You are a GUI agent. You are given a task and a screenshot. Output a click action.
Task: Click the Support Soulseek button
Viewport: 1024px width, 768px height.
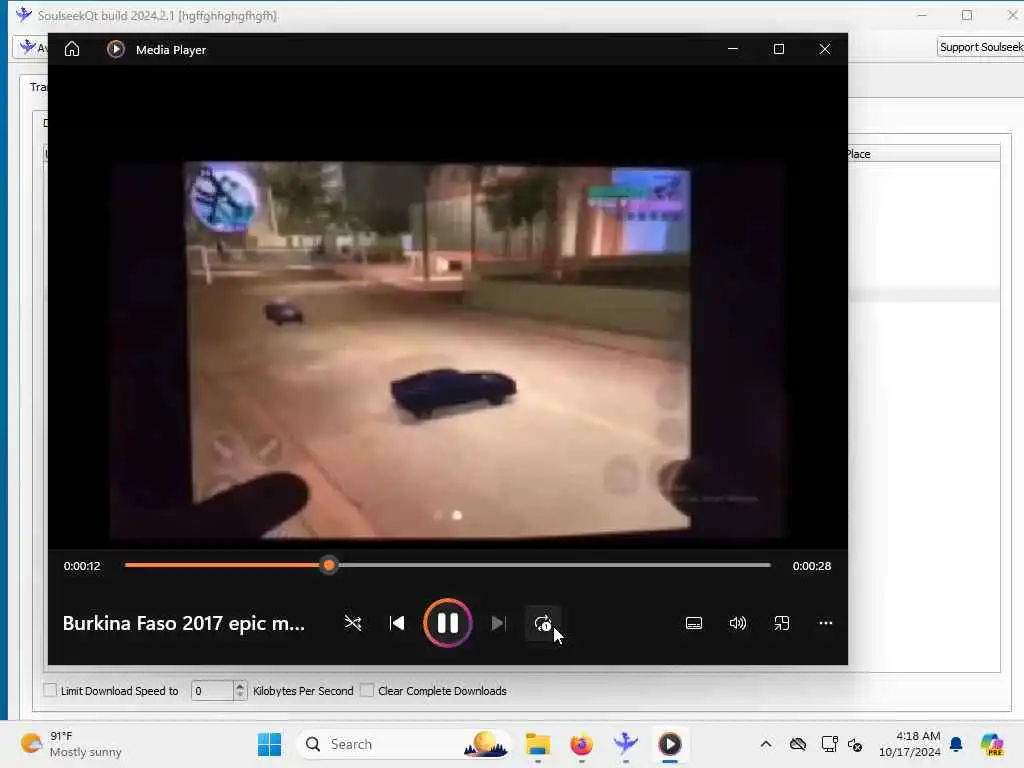point(980,47)
